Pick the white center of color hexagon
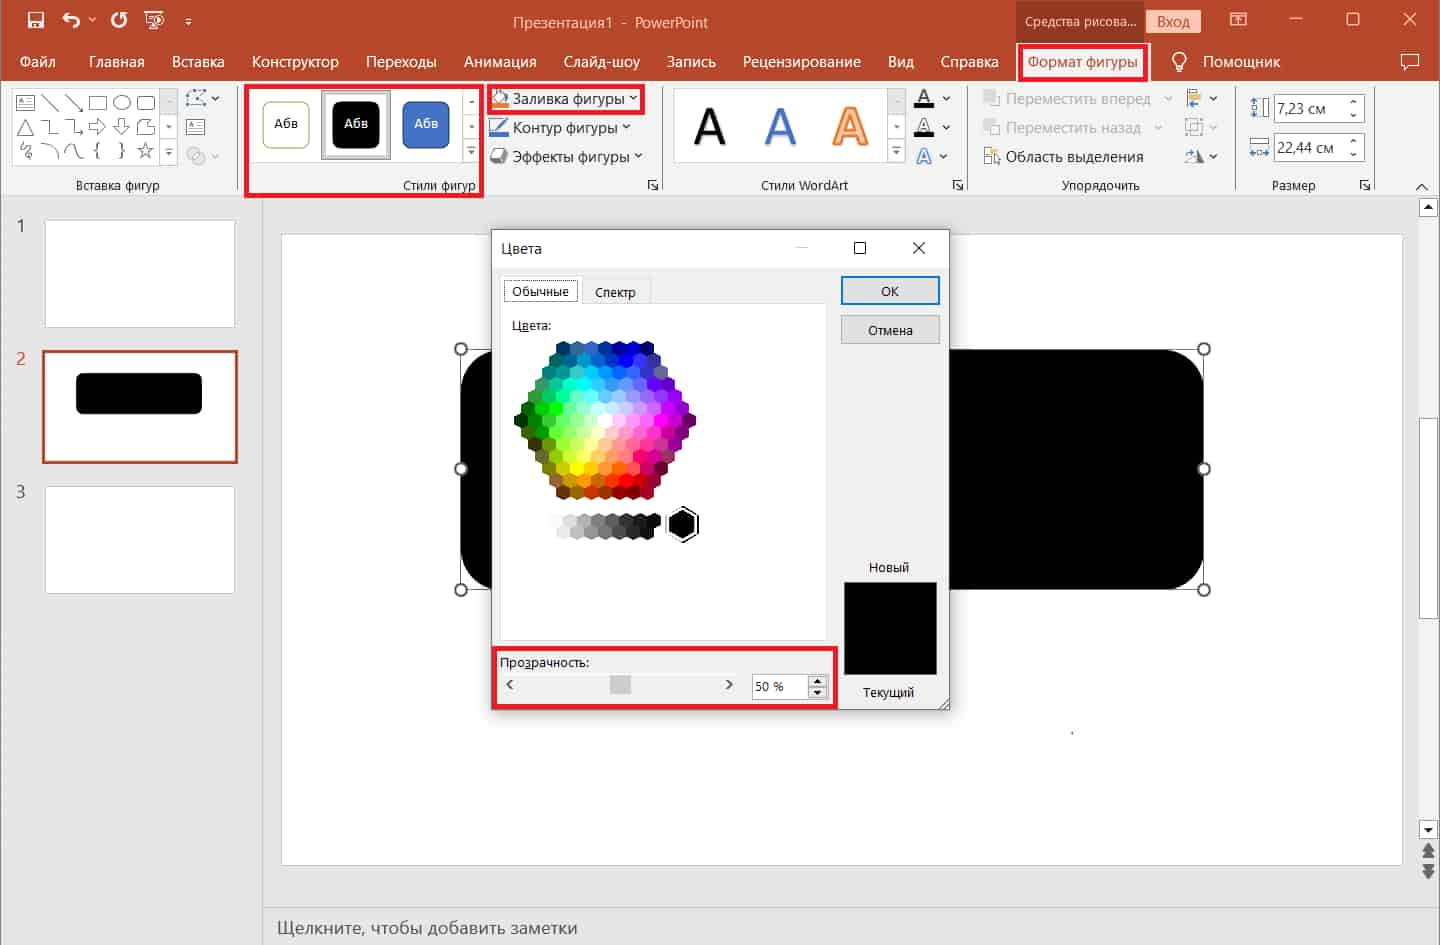This screenshot has width=1440, height=945. click(605, 420)
